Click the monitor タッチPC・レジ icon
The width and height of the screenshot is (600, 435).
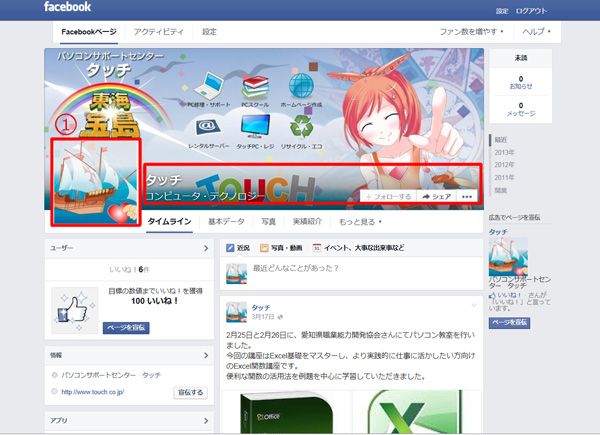pyautogui.click(x=255, y=126)
